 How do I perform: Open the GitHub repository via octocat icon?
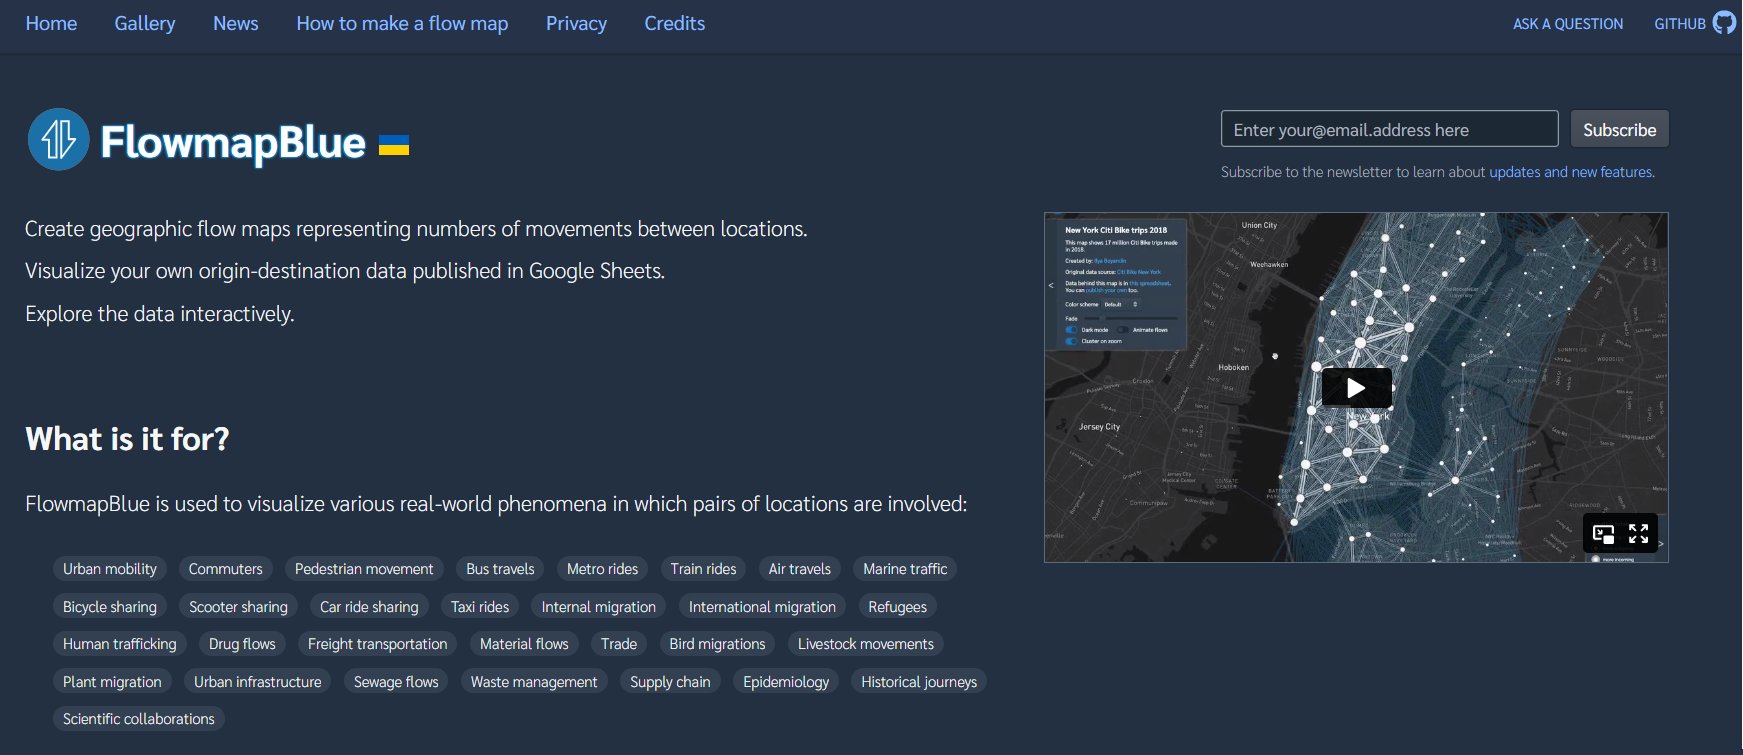[1725, 23]
